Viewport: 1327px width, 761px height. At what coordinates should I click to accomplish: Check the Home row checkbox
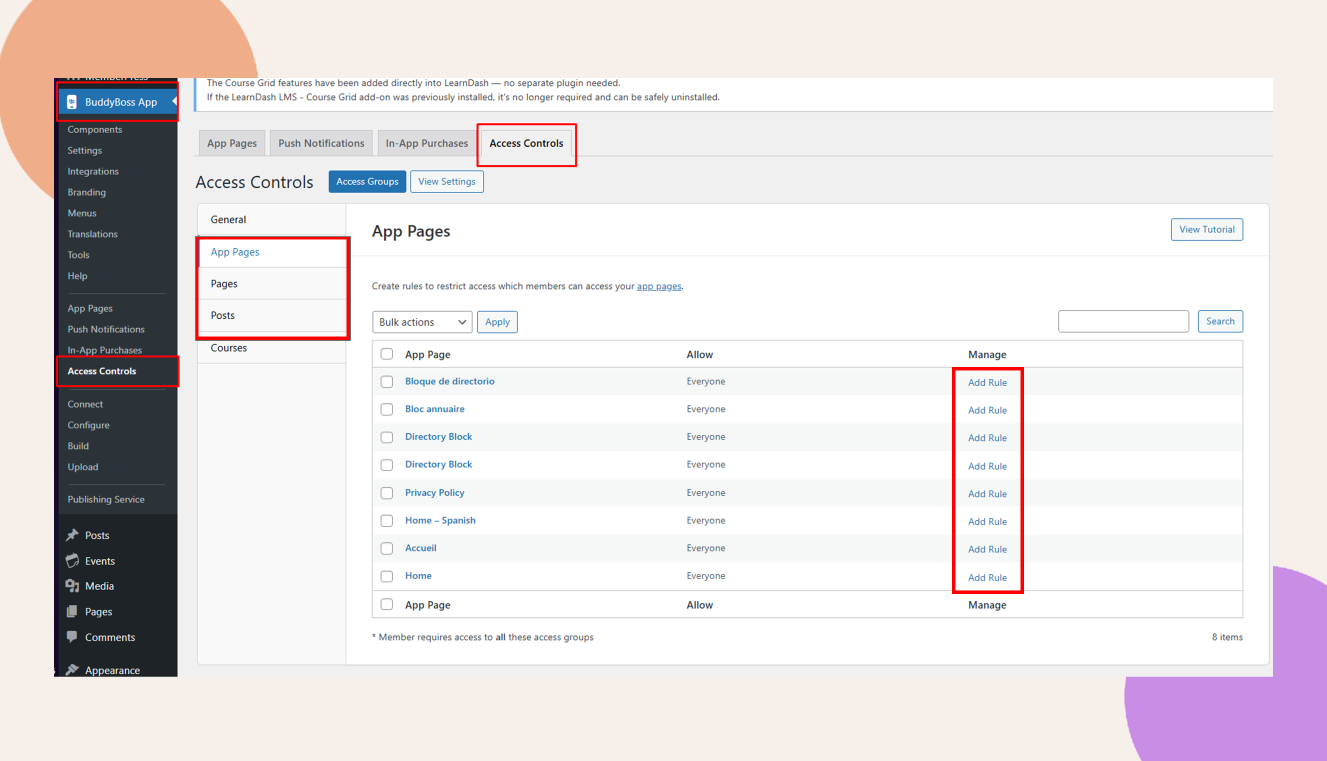[387, 576]
